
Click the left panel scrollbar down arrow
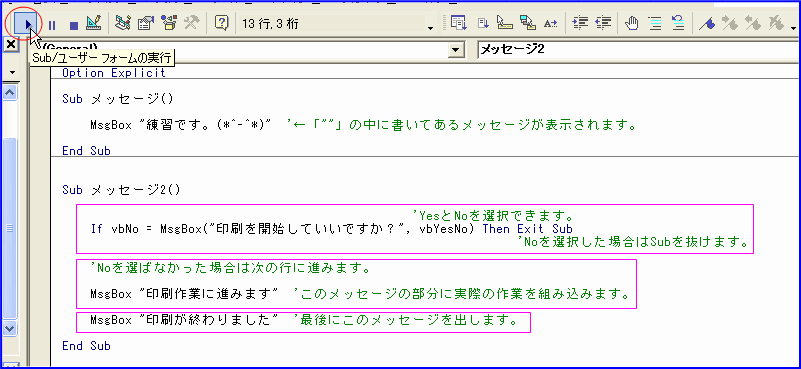coord(10,328)
